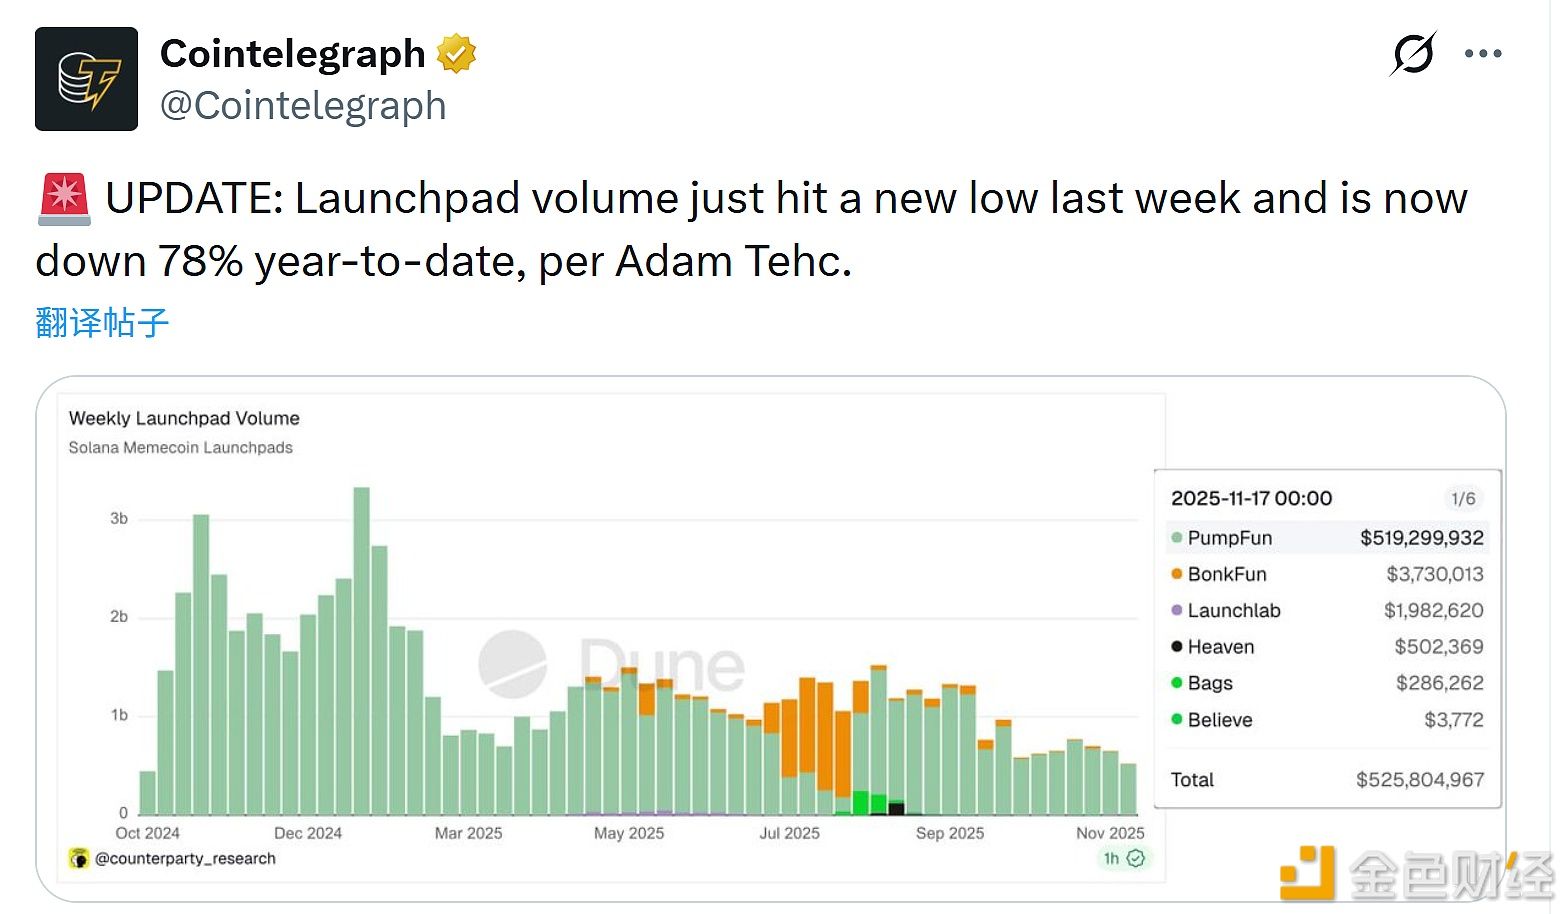This screenshot has height=914, width=1568.
Task: Open the three-dot post options menu
Action: click(1483, 53)
